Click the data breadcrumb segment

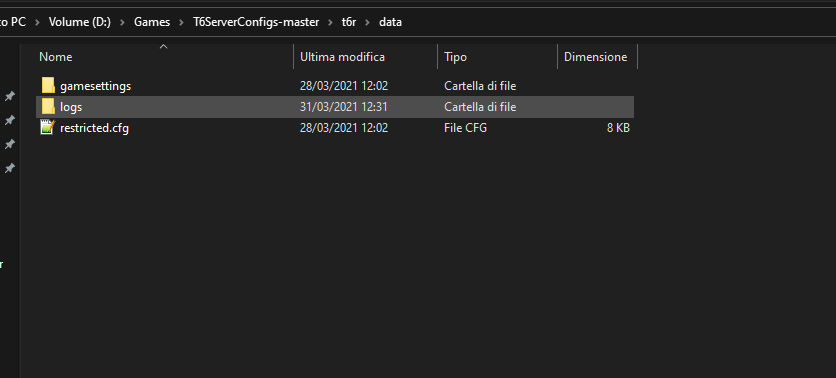coord(390,22)
